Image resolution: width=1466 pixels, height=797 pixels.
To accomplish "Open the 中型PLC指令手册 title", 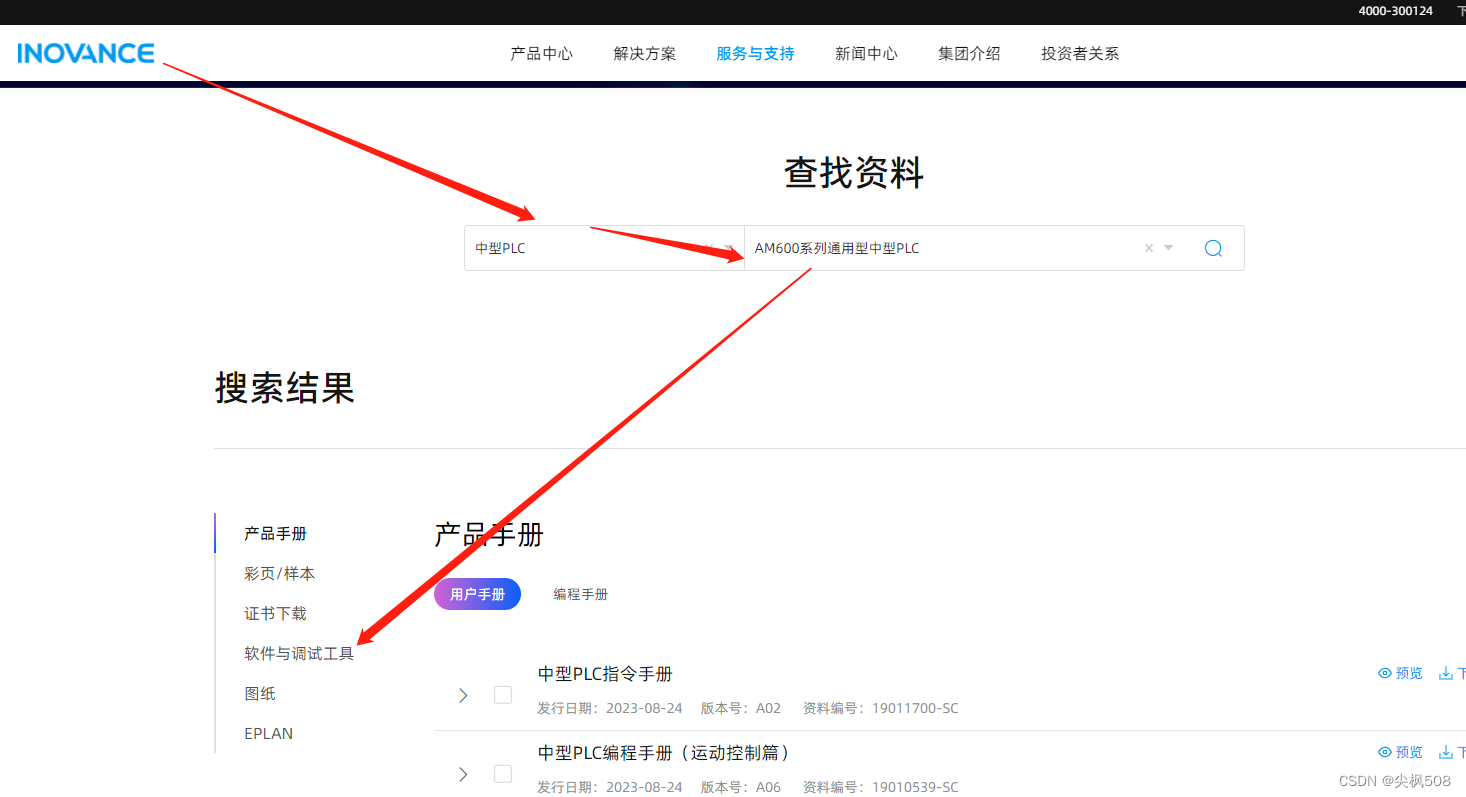I will (x=605, y=674).
